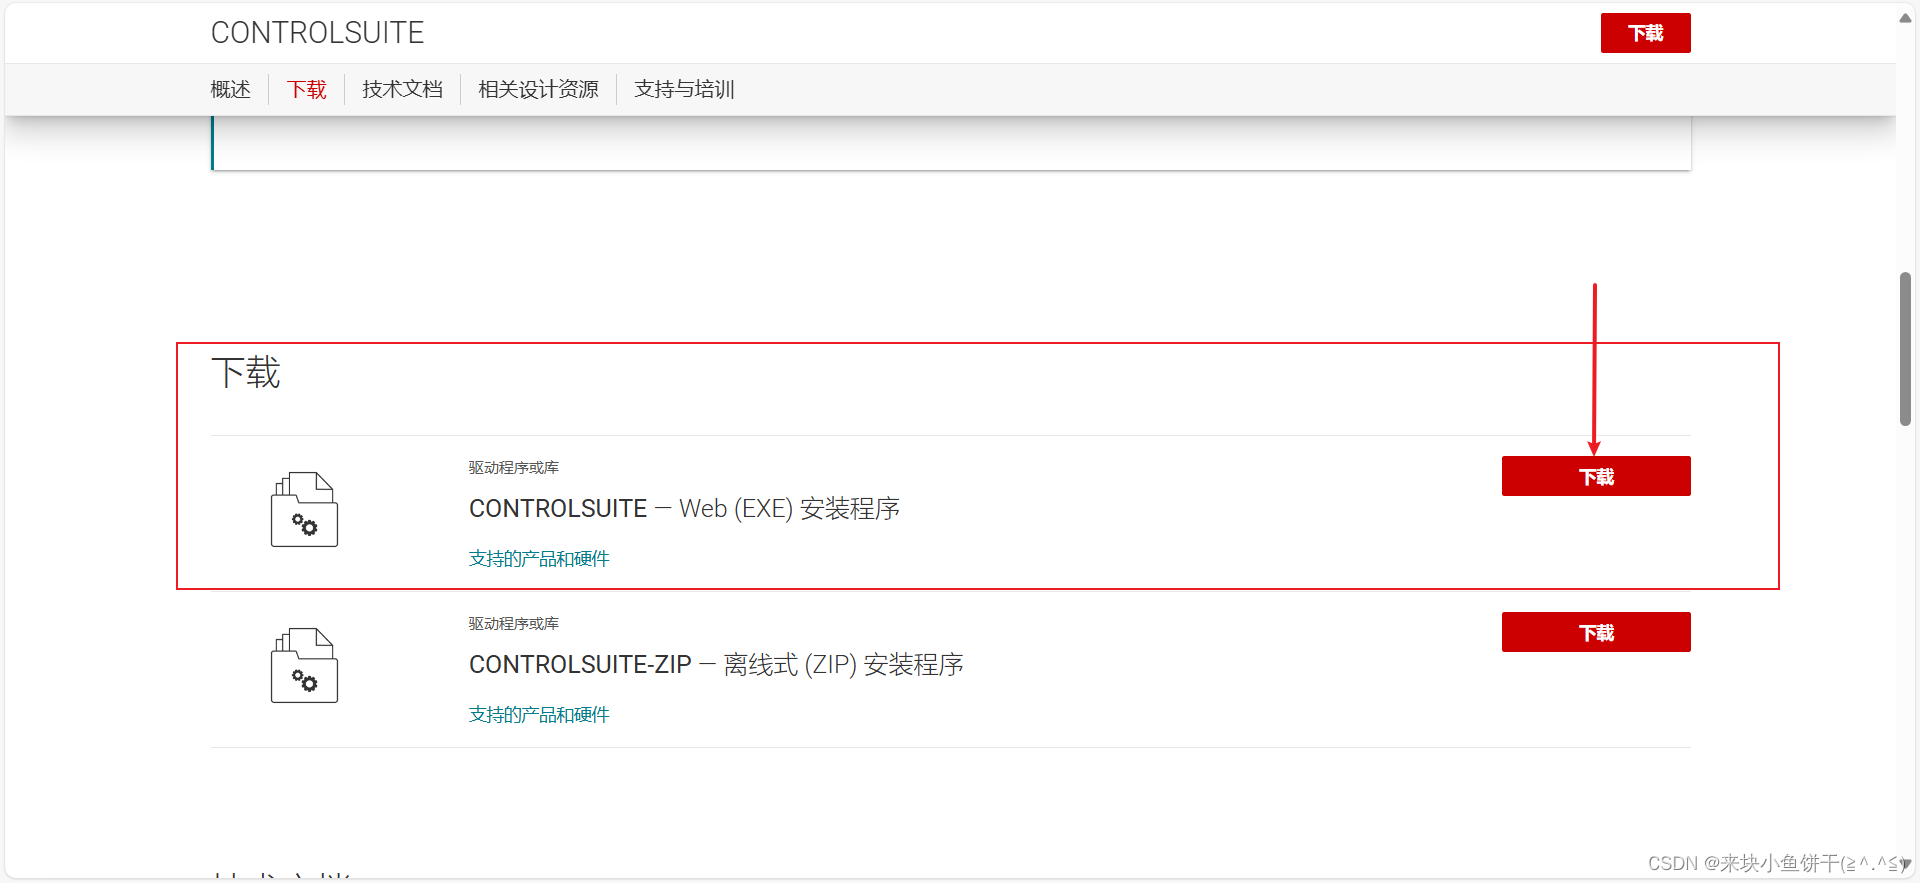Click the CONTROLSUITE — Web (EXE) 安装程序 title
This screenshot has height=883, width=1920.
(x=684, y=509)
